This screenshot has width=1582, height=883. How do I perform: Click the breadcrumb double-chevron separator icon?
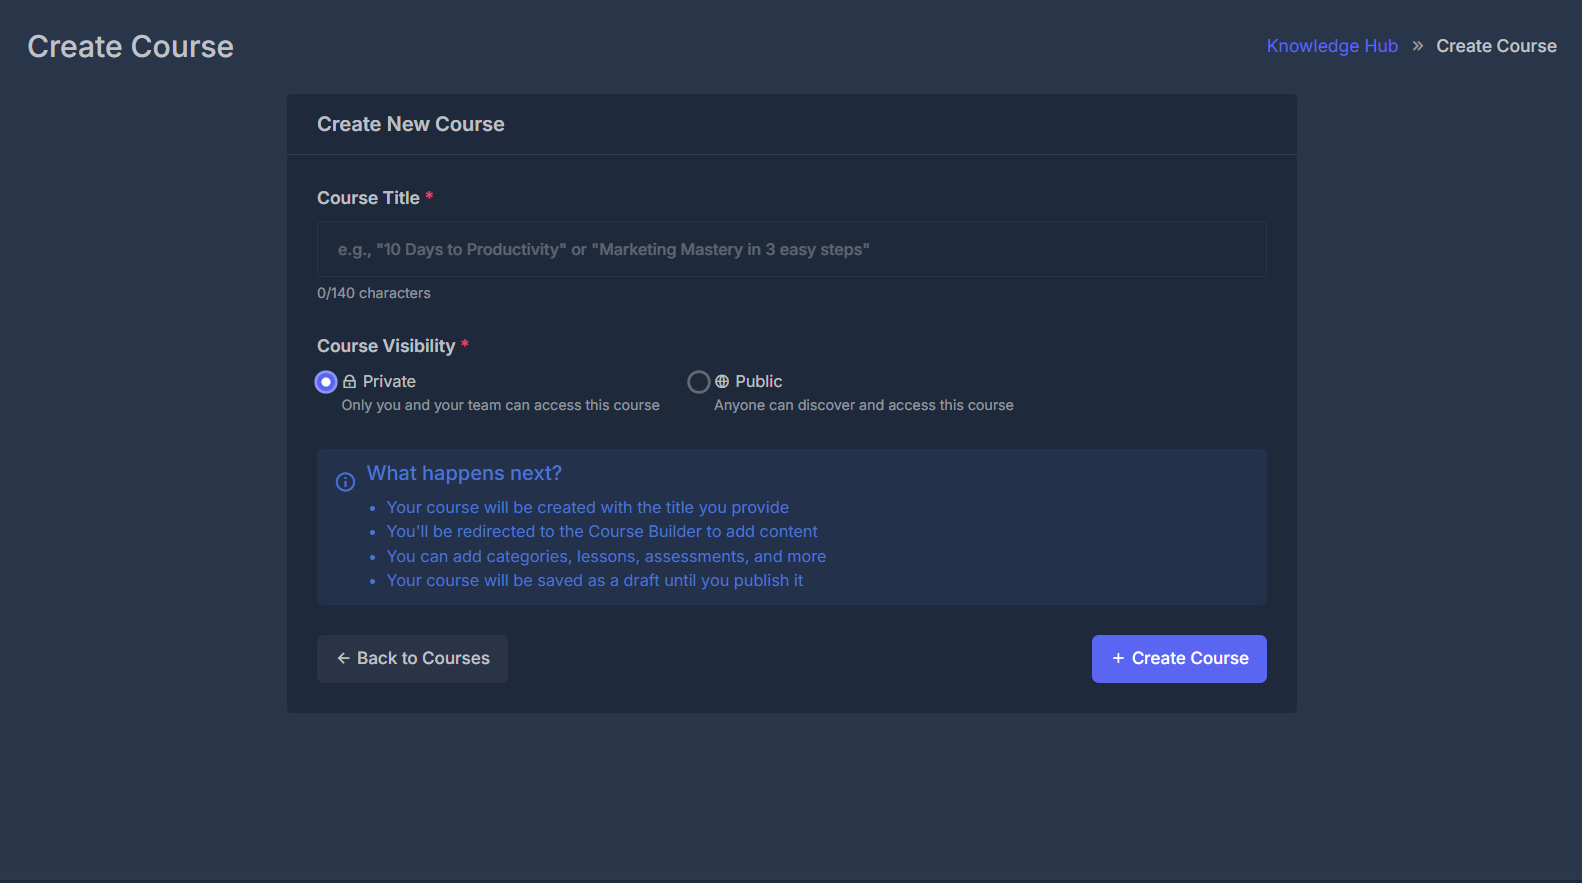pos(1417,46)
